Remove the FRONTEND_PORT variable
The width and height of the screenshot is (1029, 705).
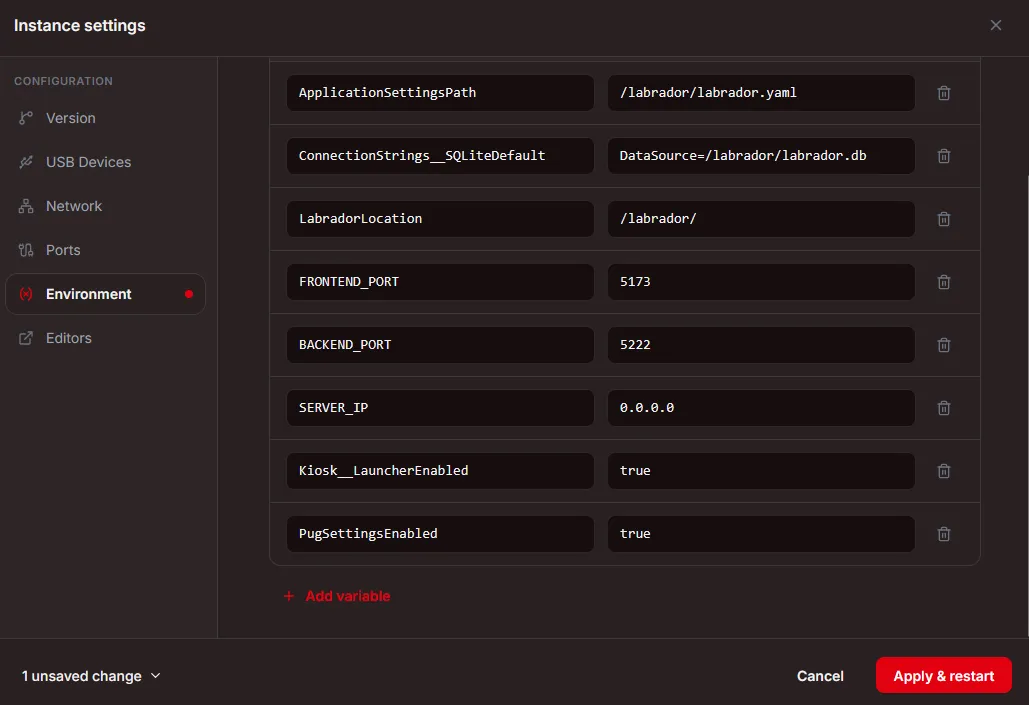(944, 282)
